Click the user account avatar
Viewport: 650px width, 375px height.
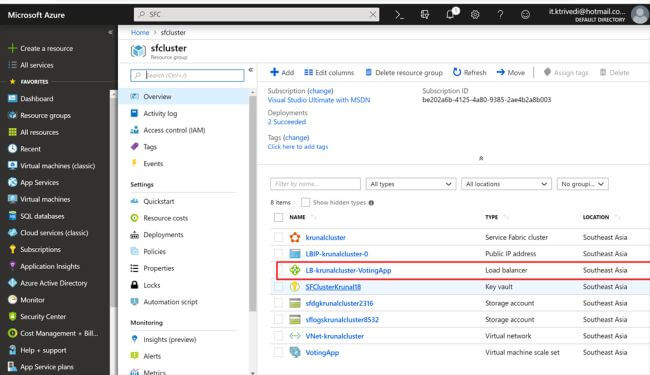(640, 15)
